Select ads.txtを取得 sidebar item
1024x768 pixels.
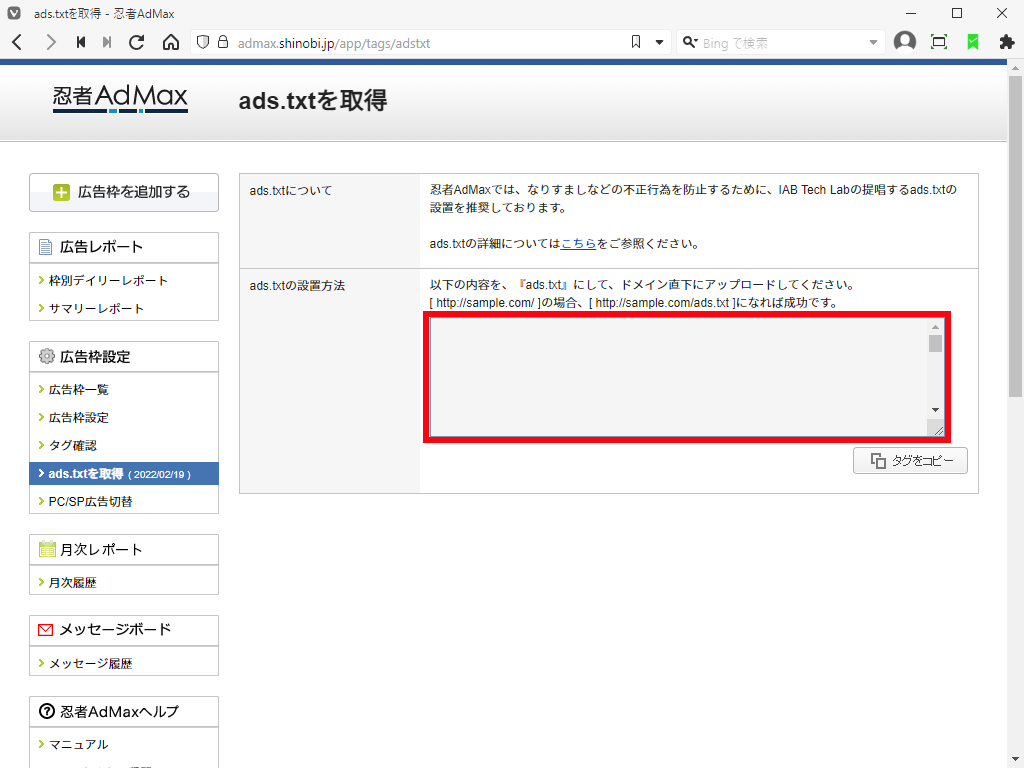click(124, 474)
